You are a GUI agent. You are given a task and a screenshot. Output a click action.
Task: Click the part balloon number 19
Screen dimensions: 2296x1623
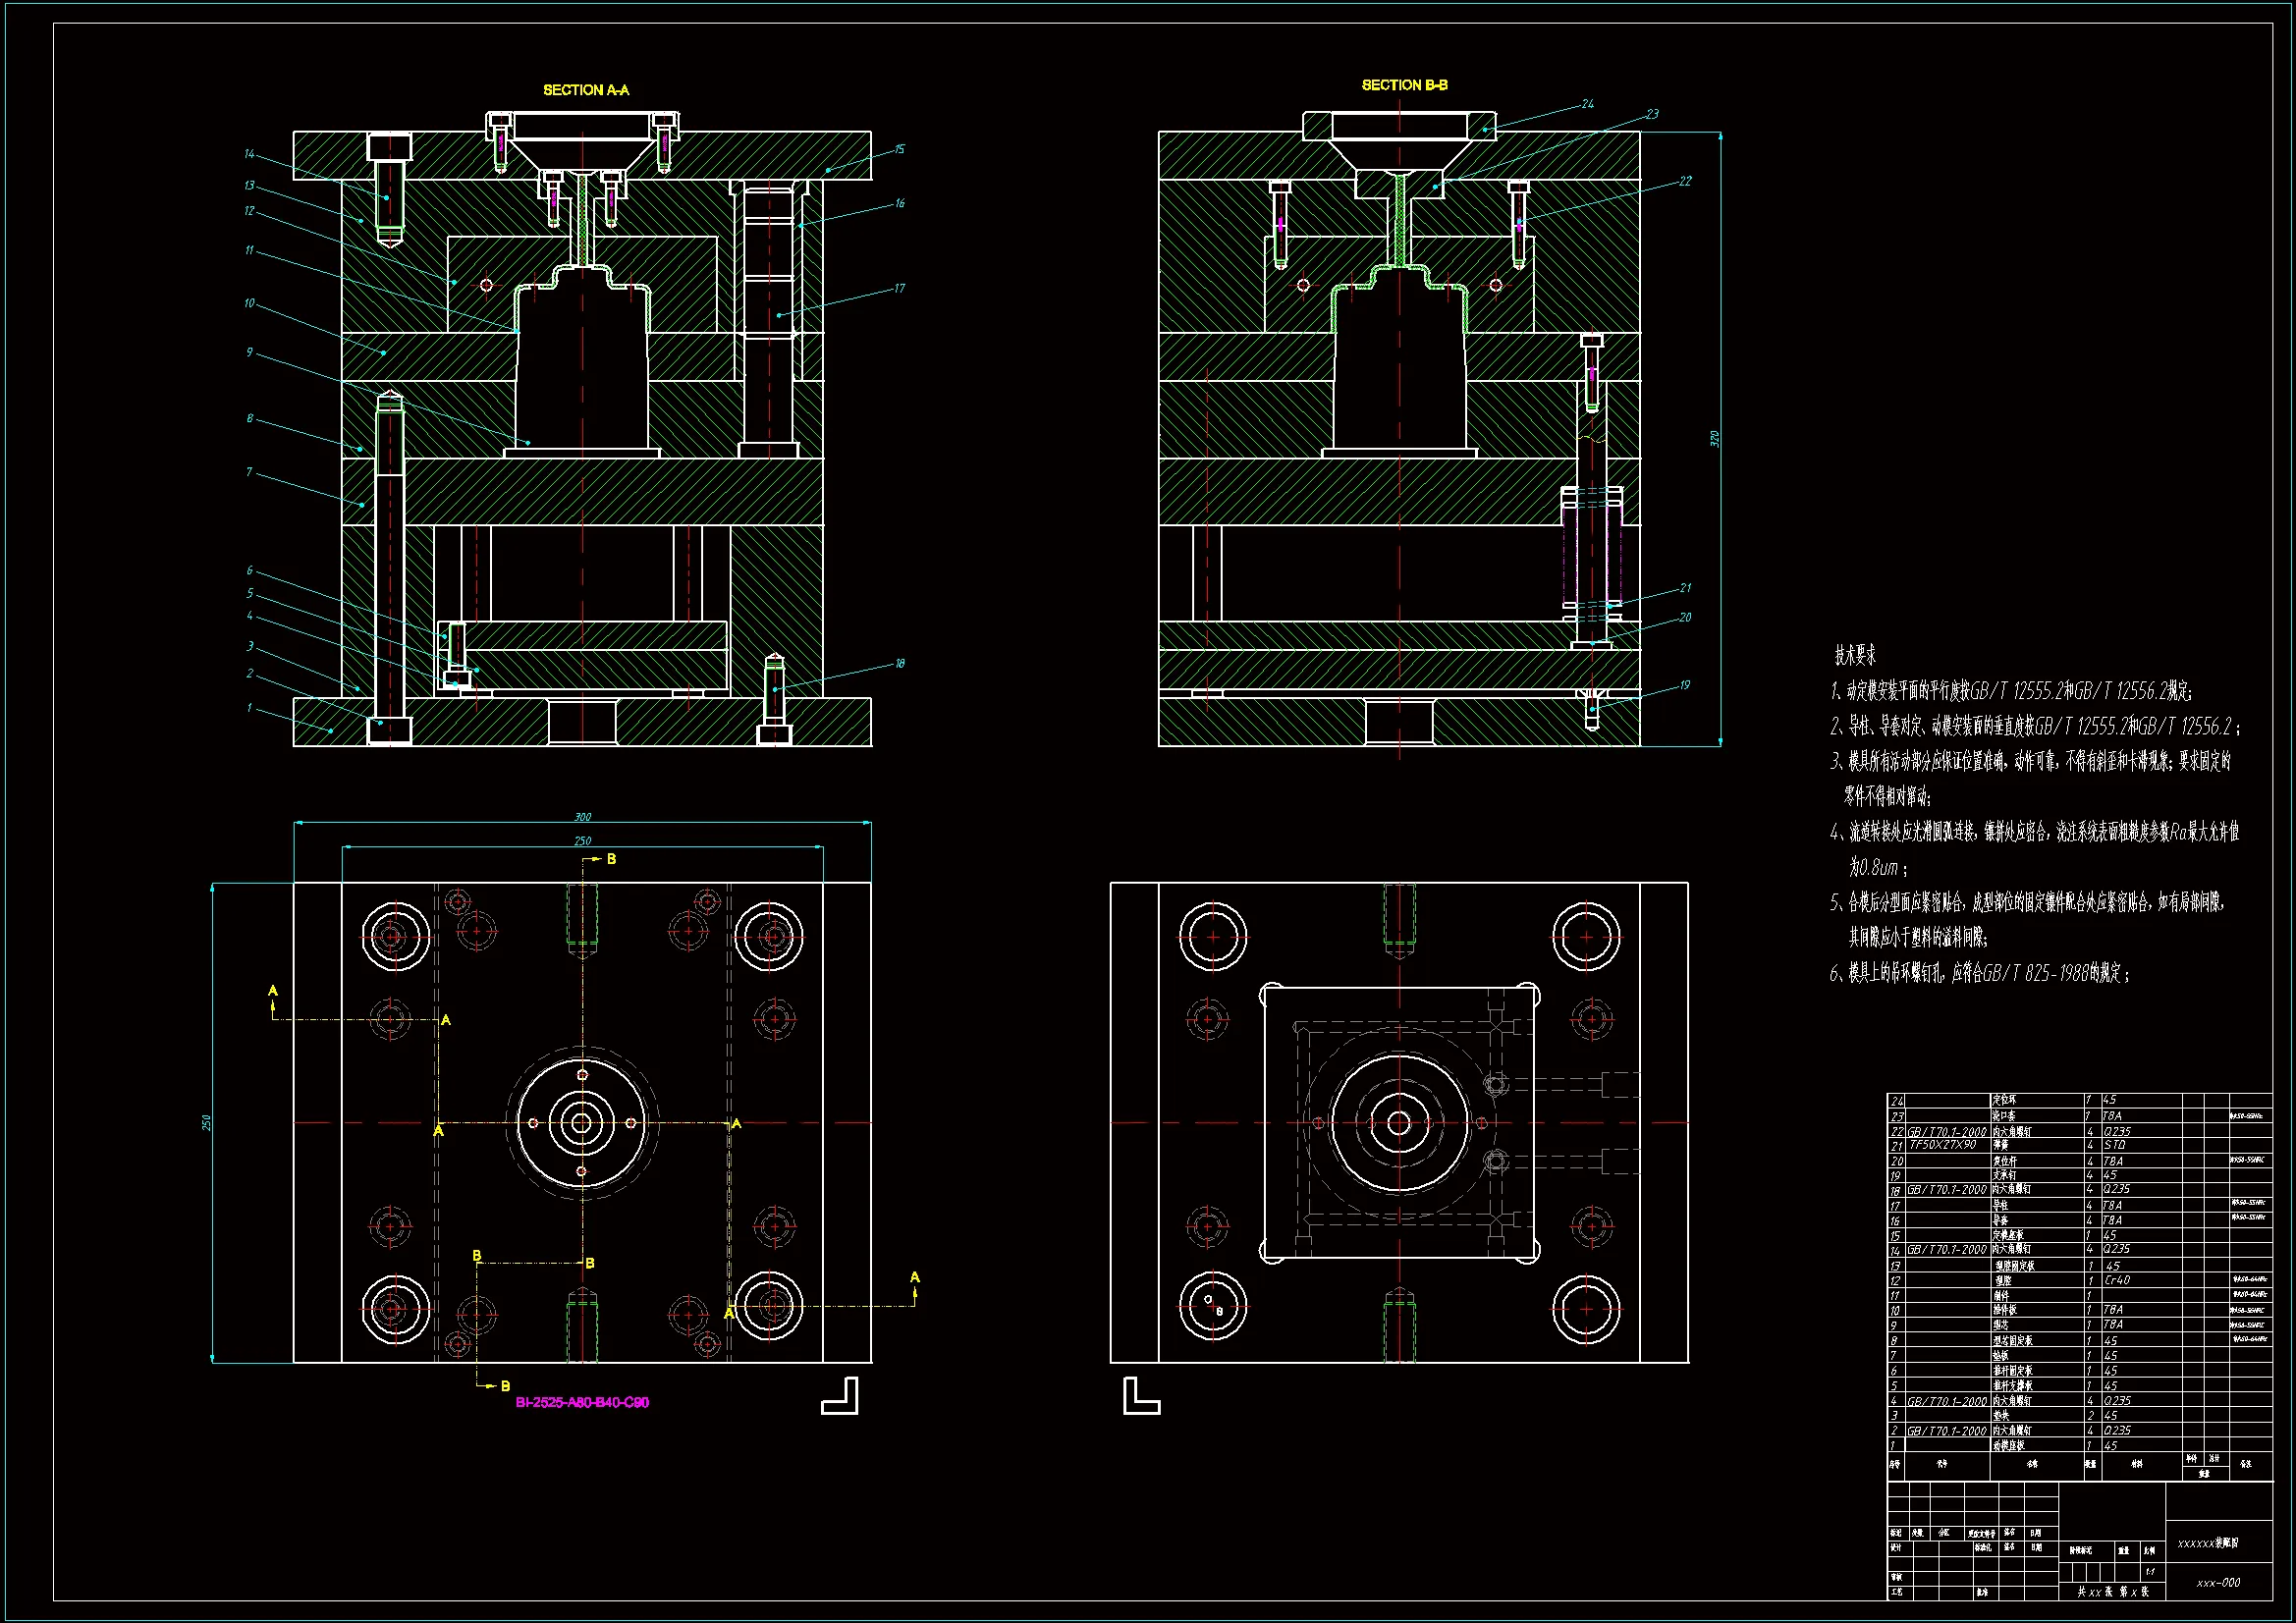pos(1685,685)
